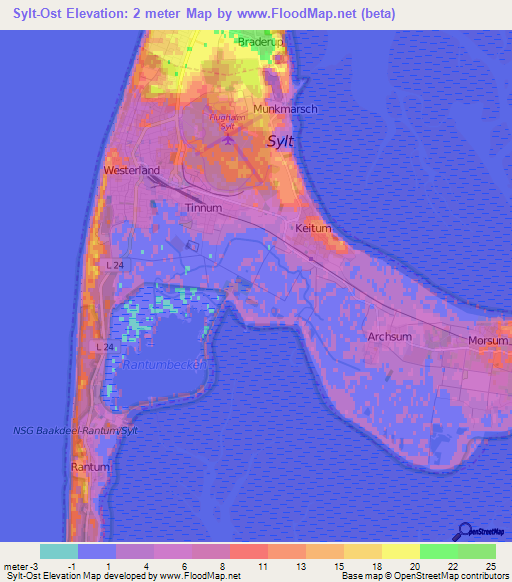Select the green 22 meter legend swatch

pos(439,552)
